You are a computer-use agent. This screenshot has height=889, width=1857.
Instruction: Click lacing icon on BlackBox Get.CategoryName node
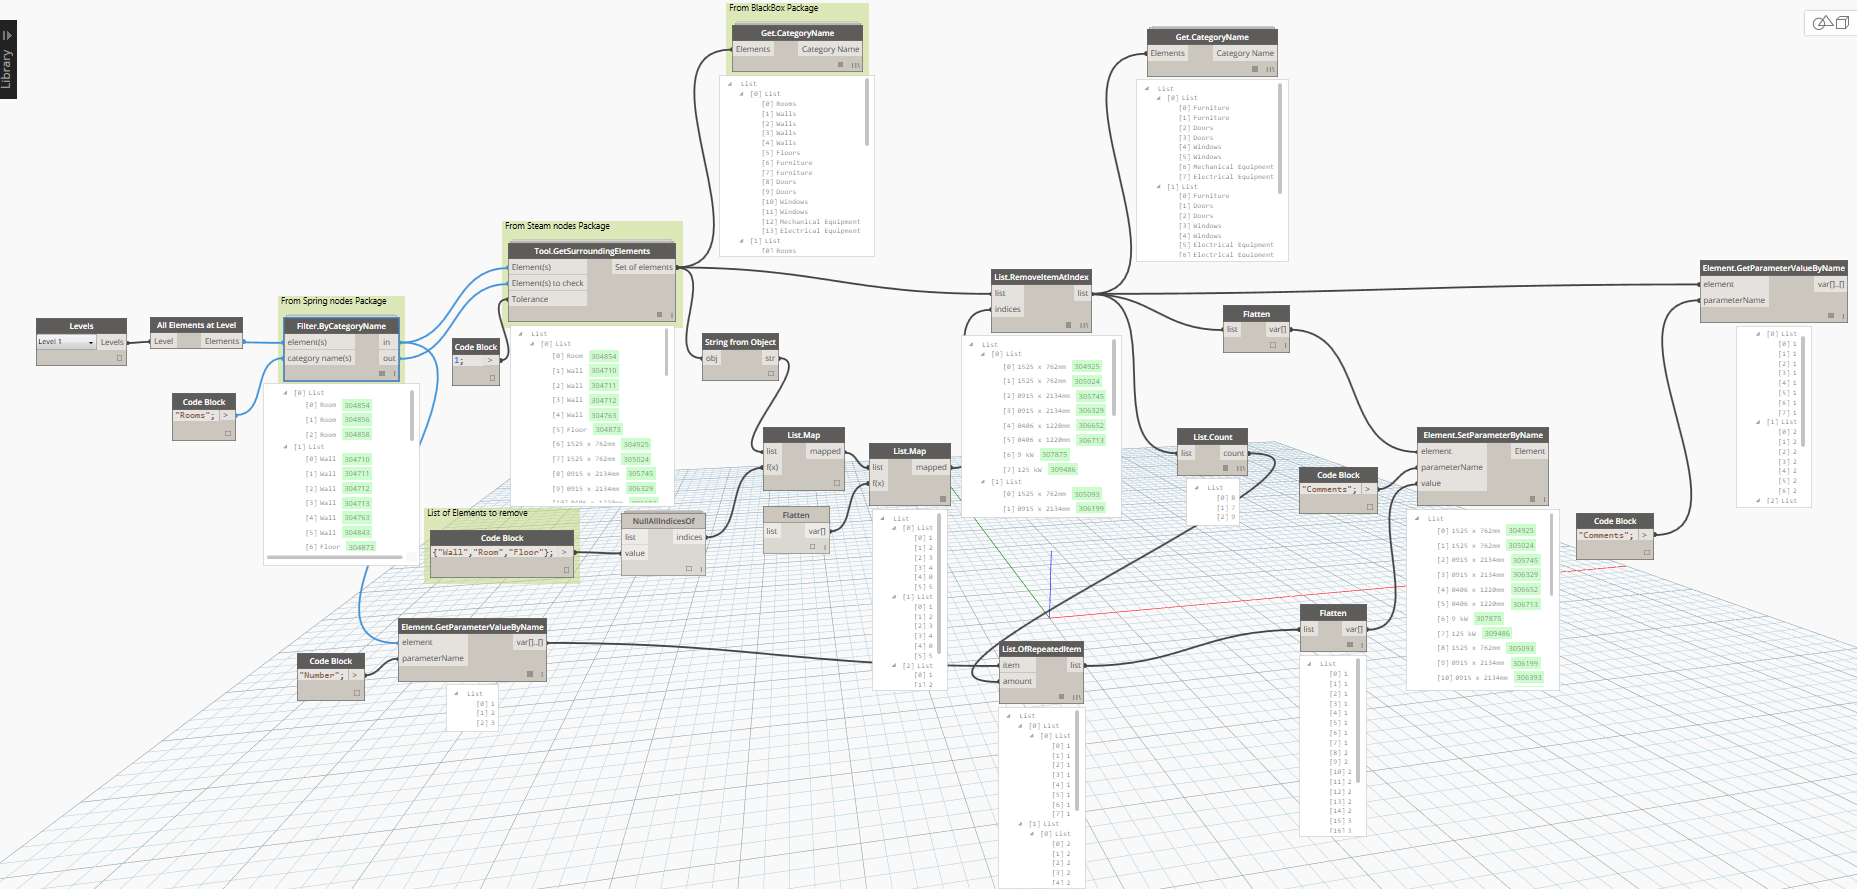pyautogui.click(x=856, y=65)
